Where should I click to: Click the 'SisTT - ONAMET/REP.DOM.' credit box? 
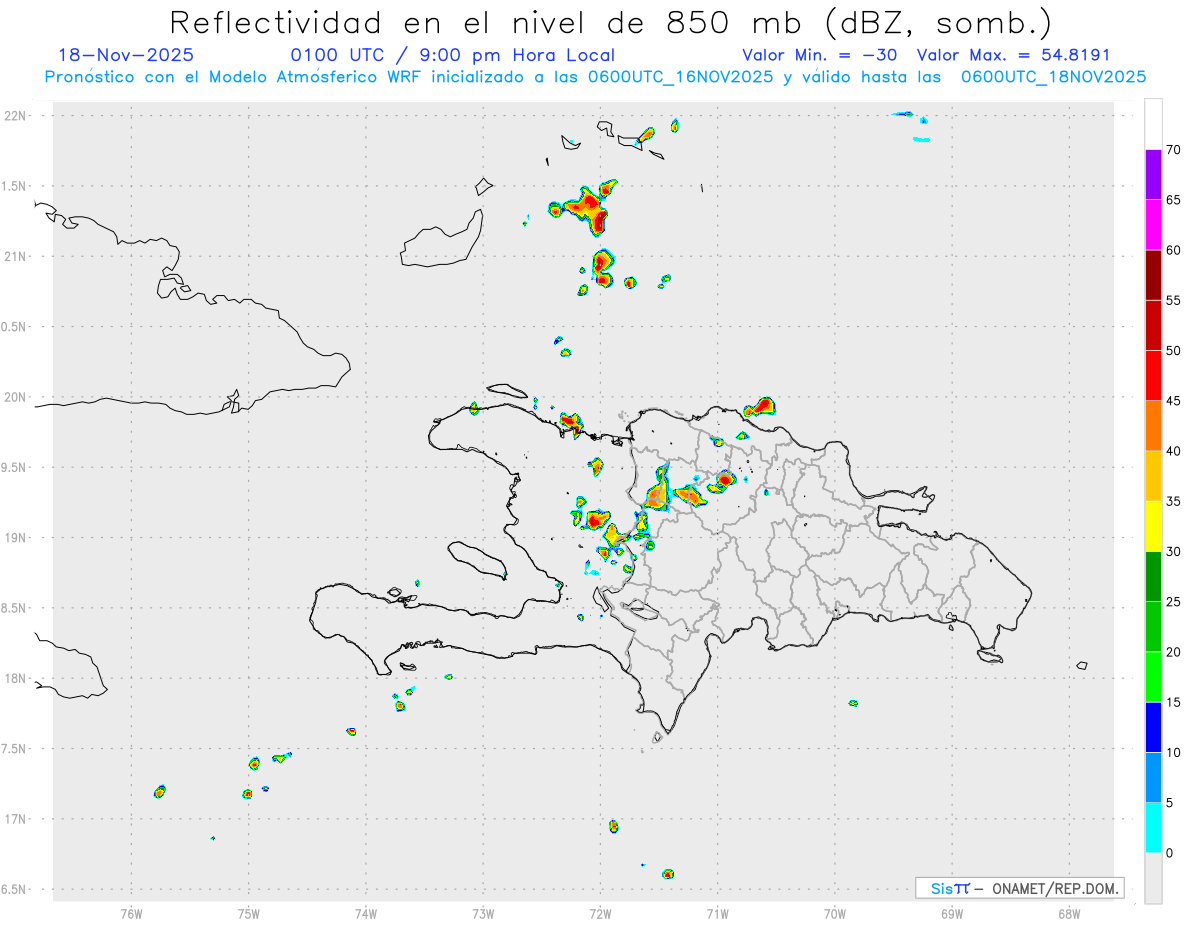pyautogui.click(x=1019, y=888)
